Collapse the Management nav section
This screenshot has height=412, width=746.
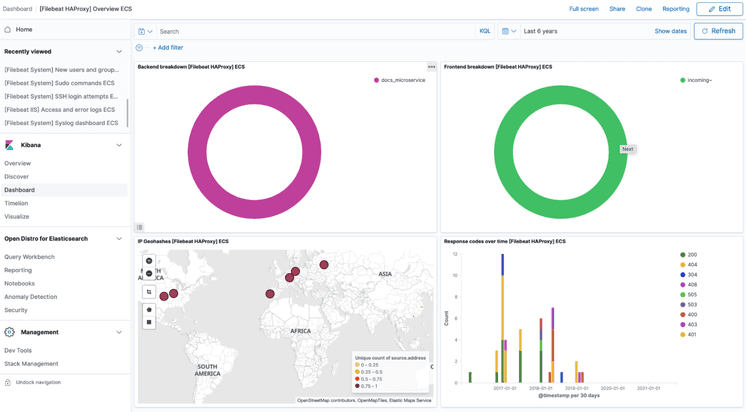click(119, 332)
